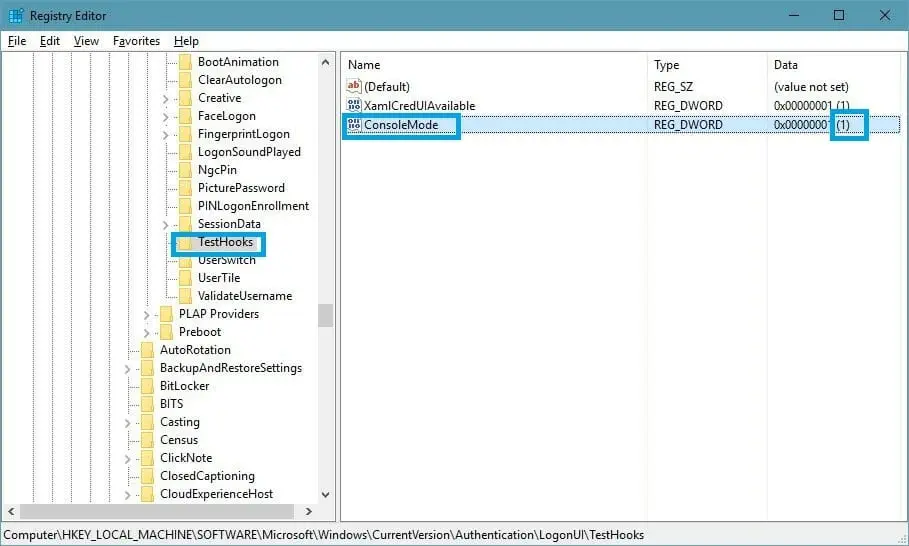Click the tree horizontal scroll left arrow
909x546 pixels.
click(x=11, y=511)
